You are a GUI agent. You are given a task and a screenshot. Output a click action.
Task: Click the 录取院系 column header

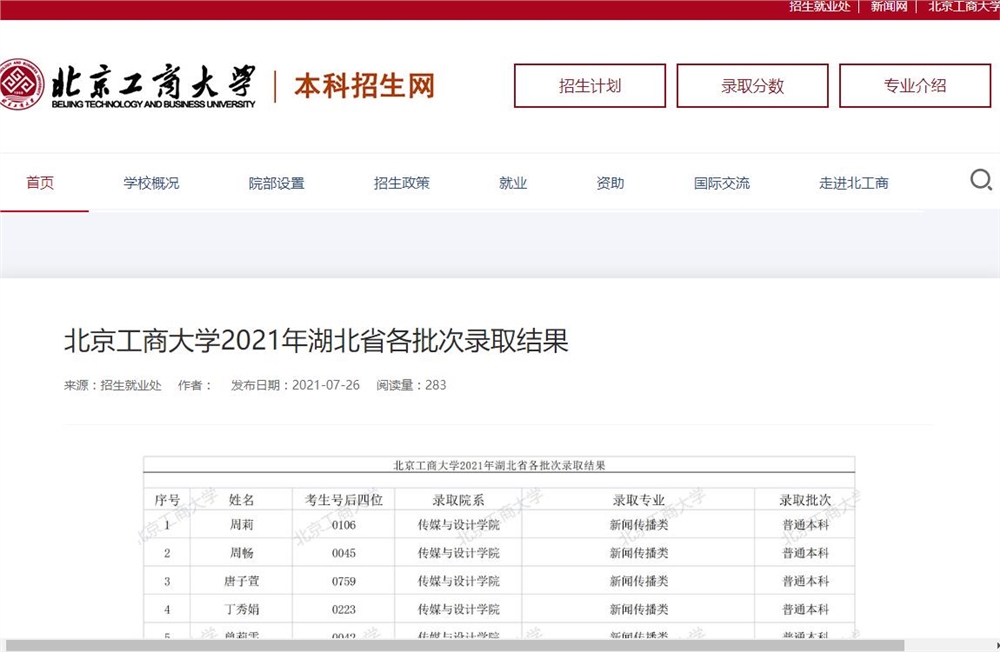click(459, 500)
